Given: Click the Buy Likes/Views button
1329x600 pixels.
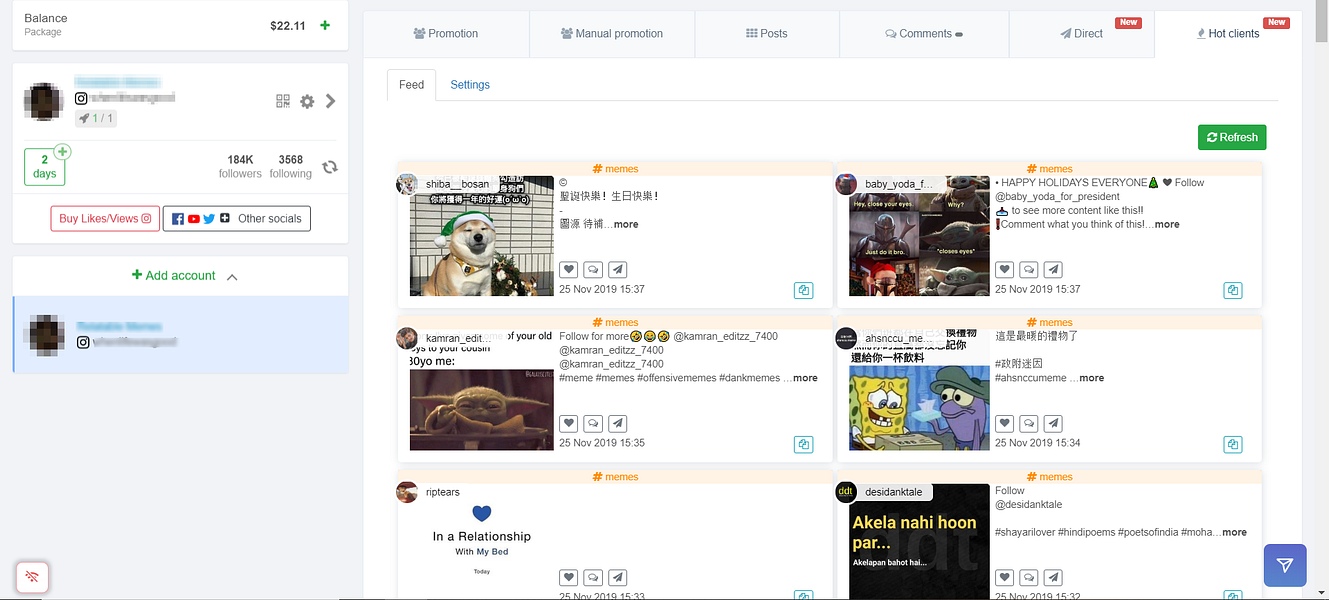Looking at the screenshot, I should point(105,218).
